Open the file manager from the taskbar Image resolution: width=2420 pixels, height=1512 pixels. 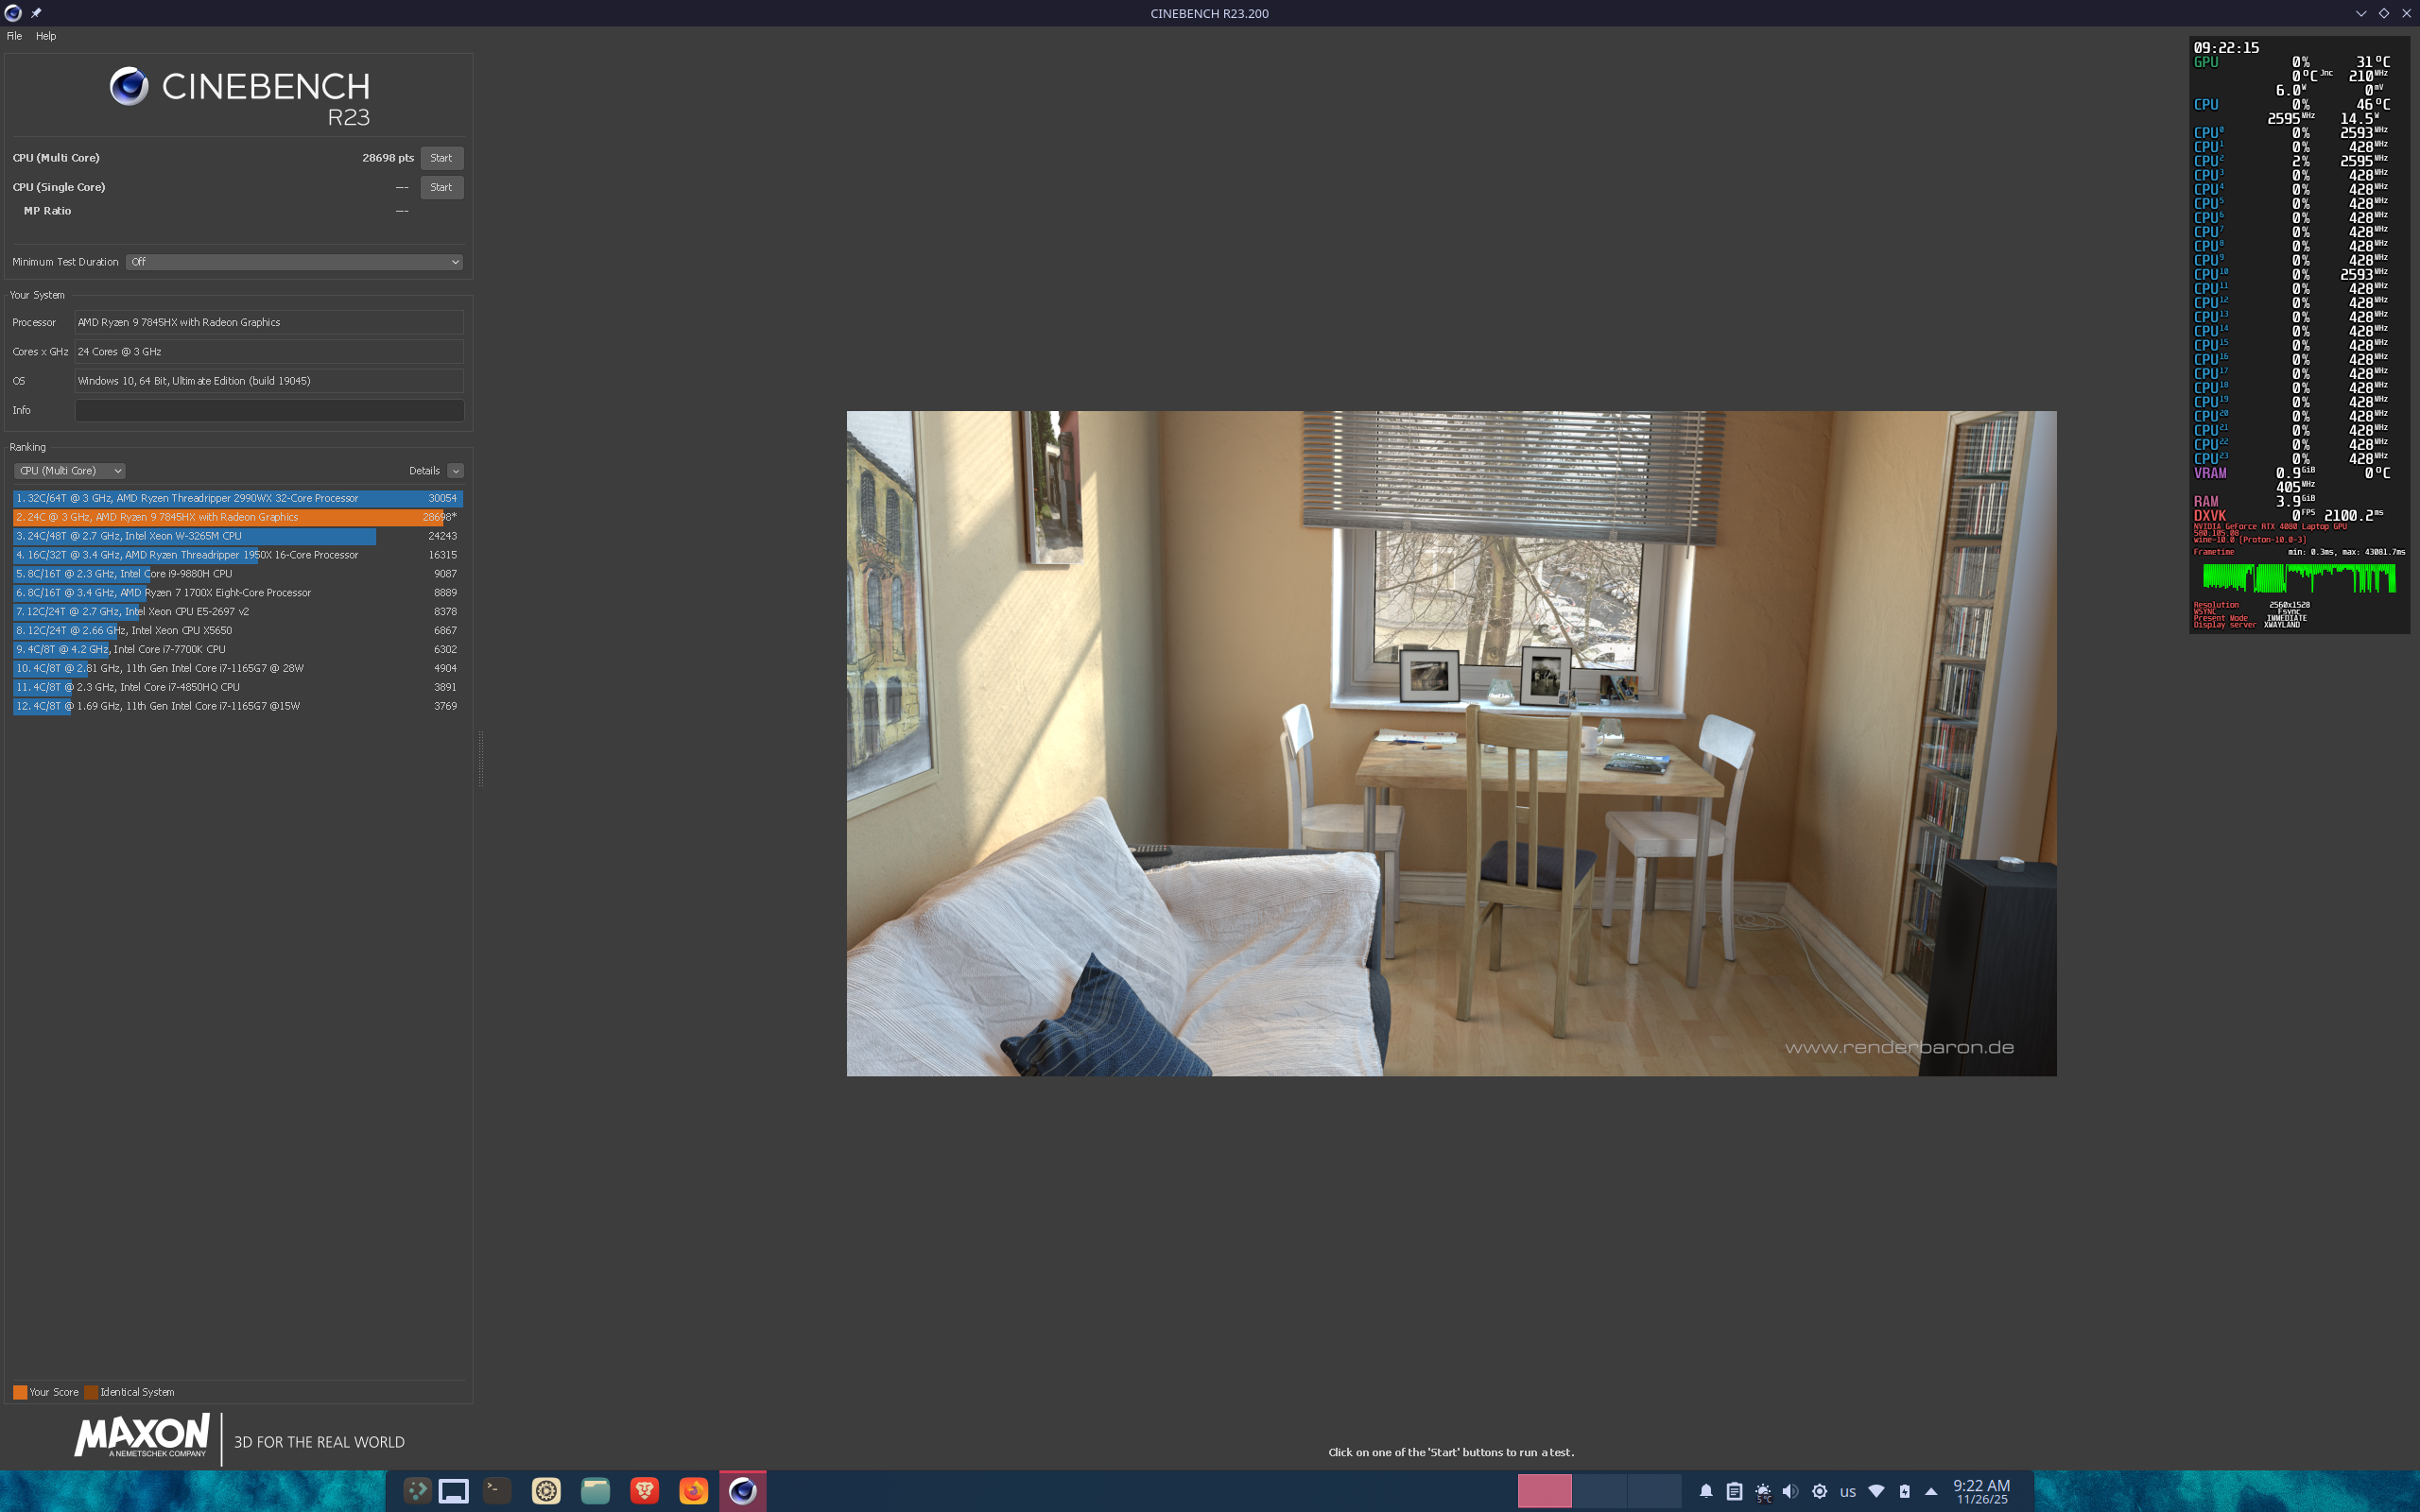[x=595, y=1491]
